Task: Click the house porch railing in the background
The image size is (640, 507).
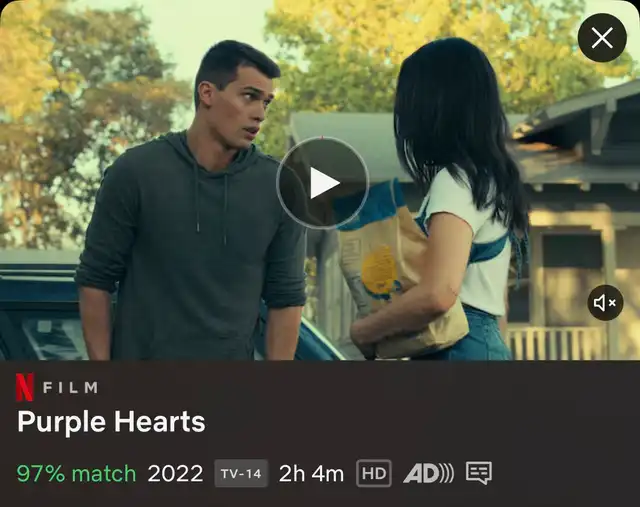Action: (555, 343)
